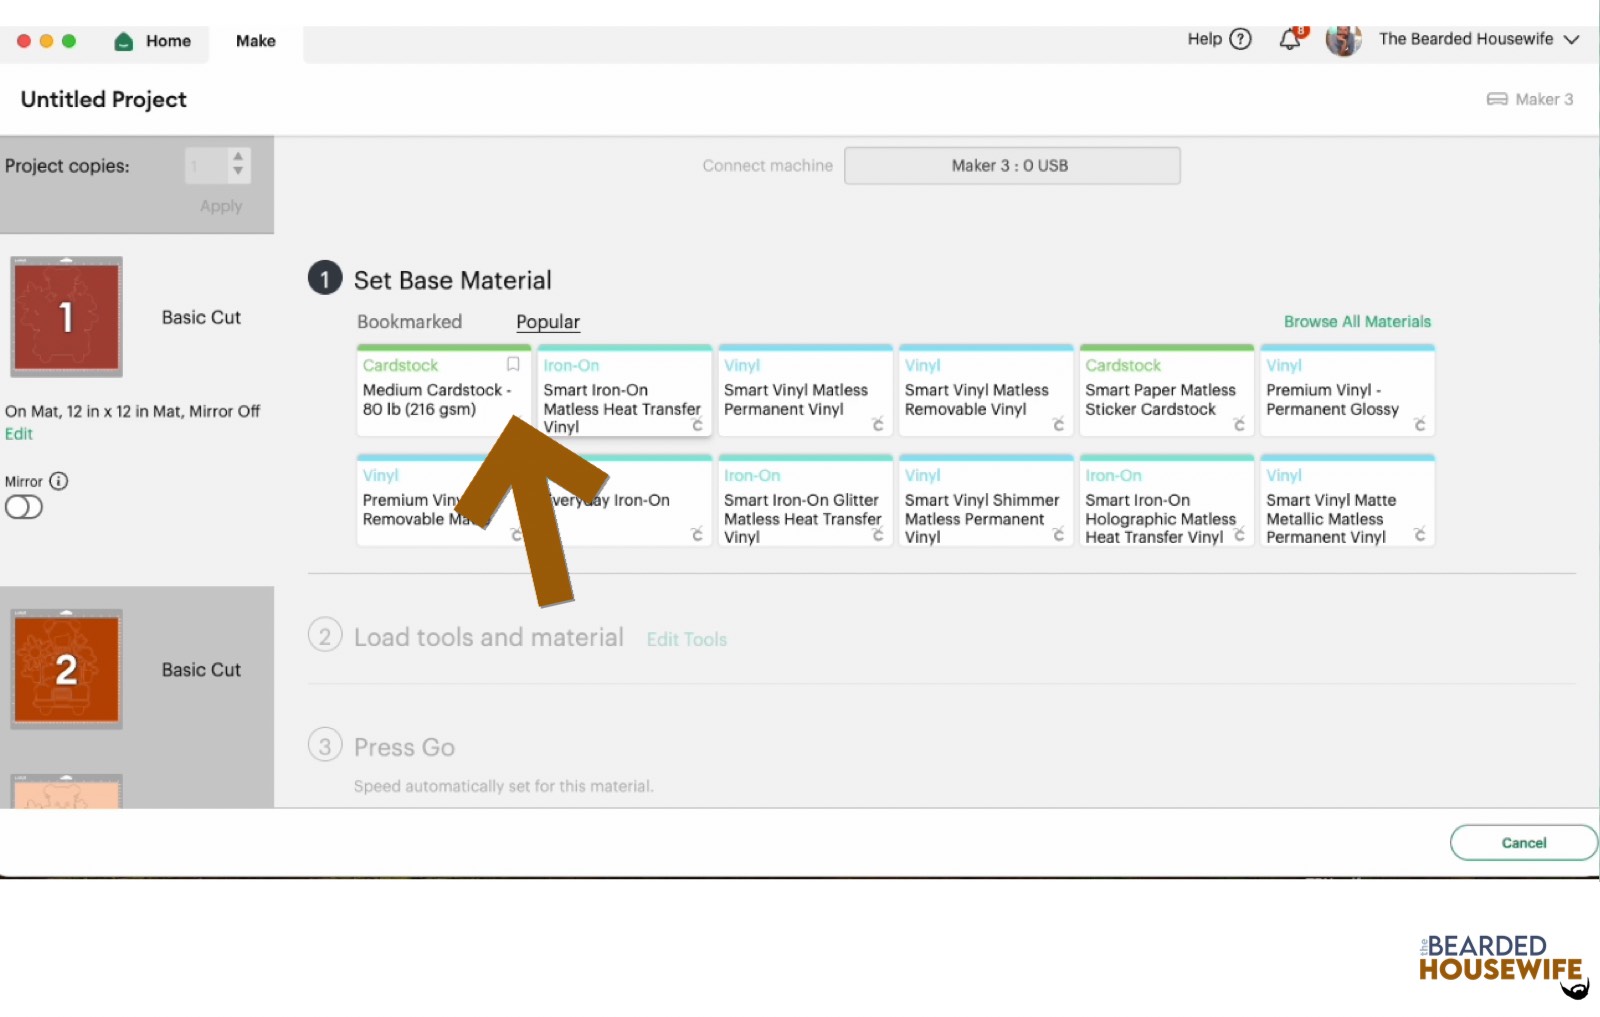This screenshot has height=1017, width=1600.
Task: Switch to the Make tab
Action: (255, 41)
